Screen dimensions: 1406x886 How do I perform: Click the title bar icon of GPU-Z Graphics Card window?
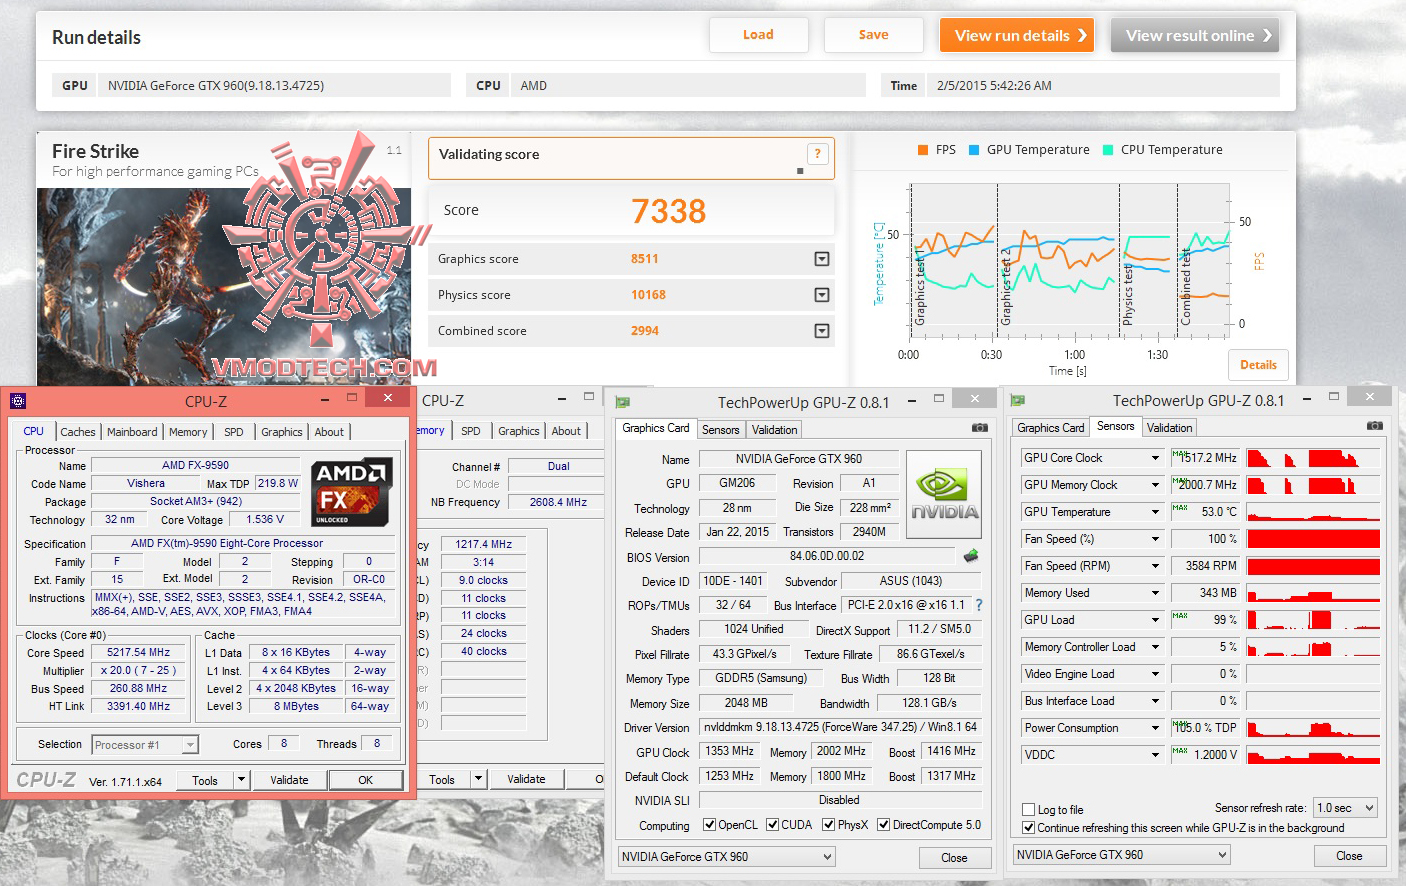point(622,402)
